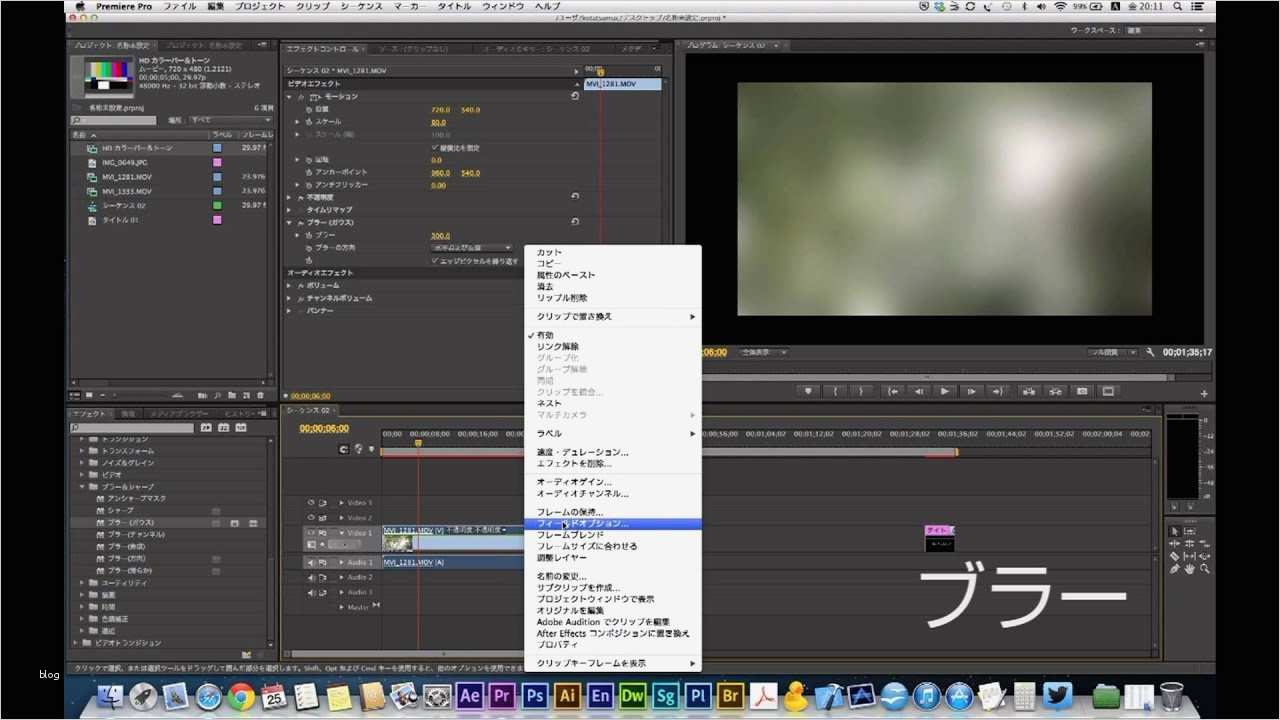Toggle the uniform scale checkbox

coord(434,147)
